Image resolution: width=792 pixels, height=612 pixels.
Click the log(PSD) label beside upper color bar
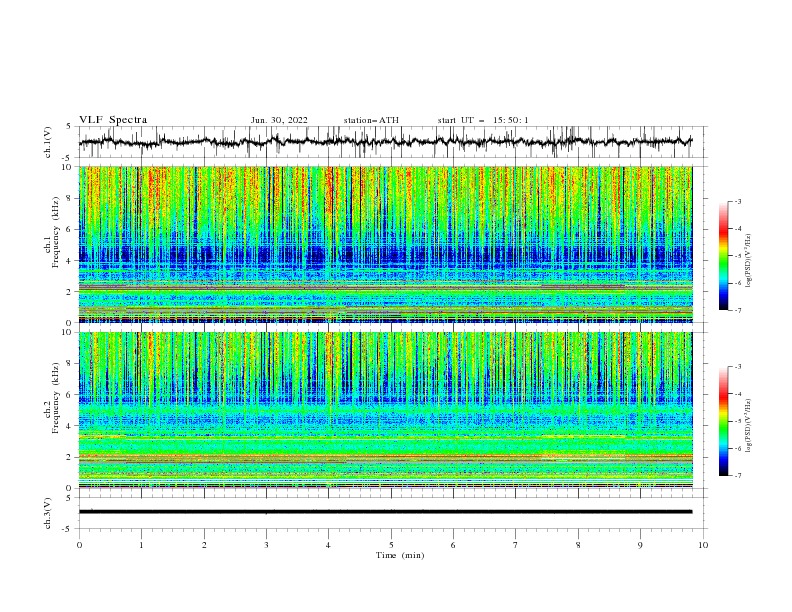click(749, 261)
